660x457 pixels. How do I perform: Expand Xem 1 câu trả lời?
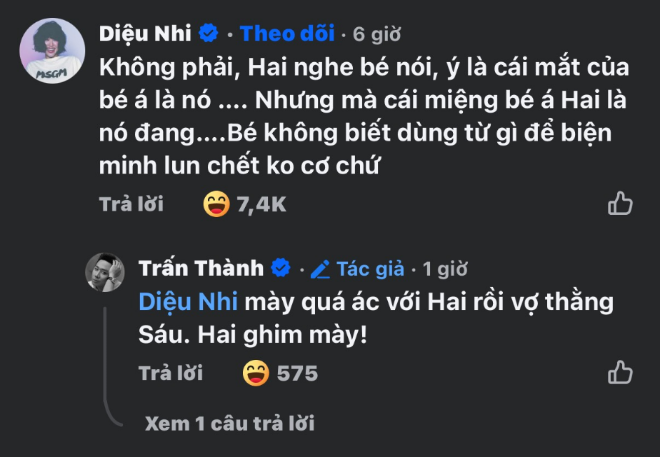[229, 423]
